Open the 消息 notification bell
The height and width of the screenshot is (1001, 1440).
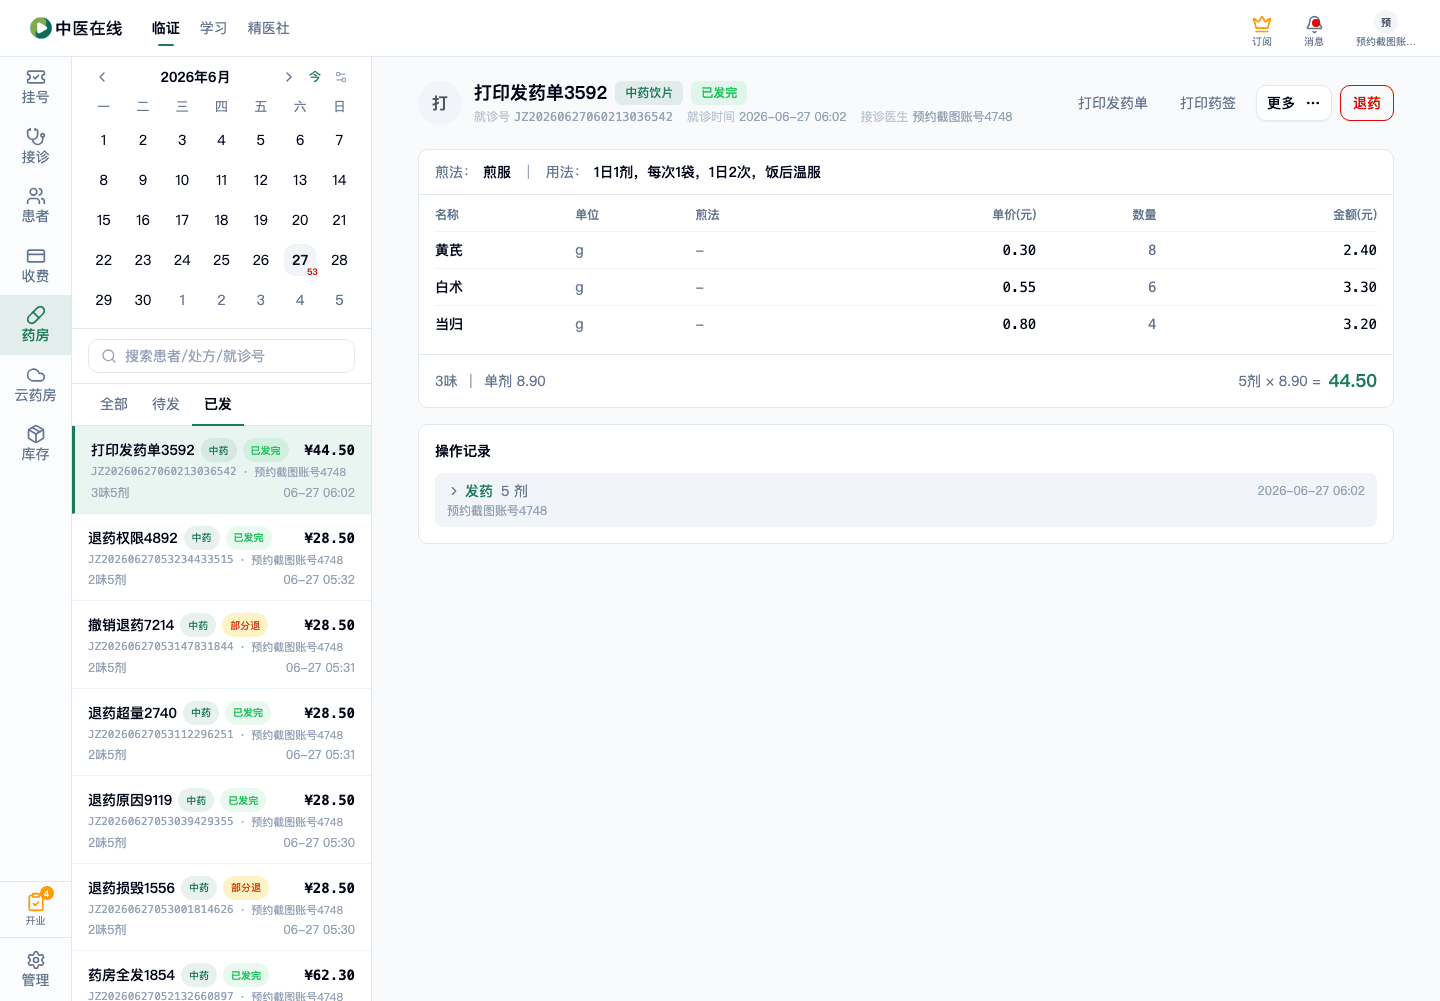pyautogui.click(x=1314, y=29)
